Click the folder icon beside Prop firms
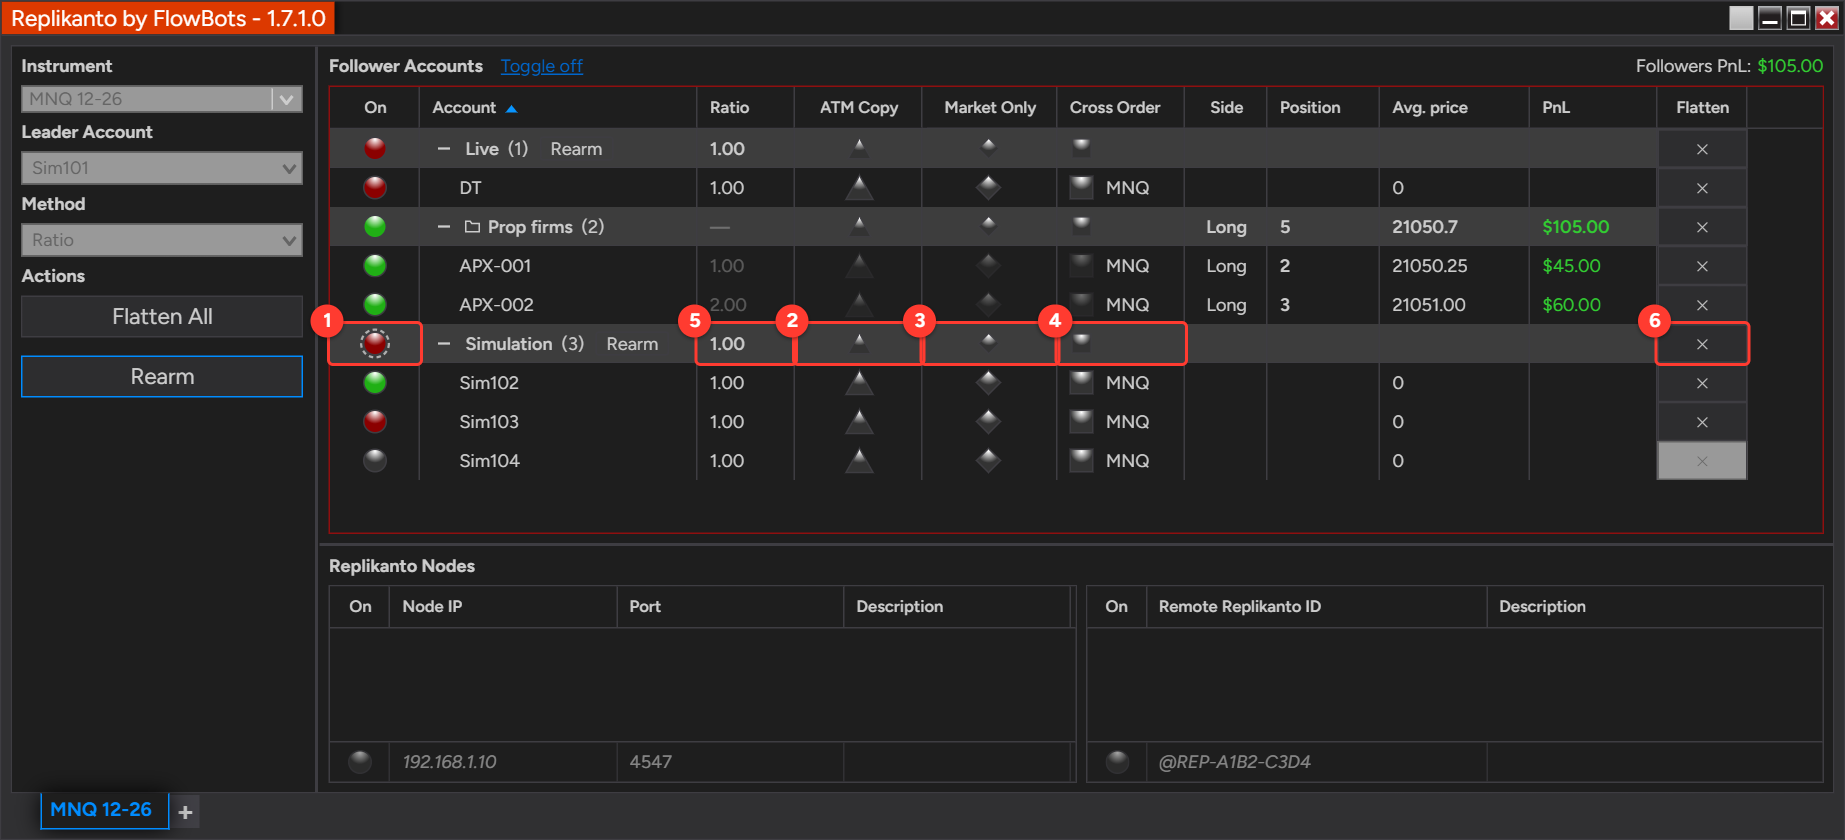The width and height of the screenshot is (1845, 840). pyautogui.click(x=473, y=227)
